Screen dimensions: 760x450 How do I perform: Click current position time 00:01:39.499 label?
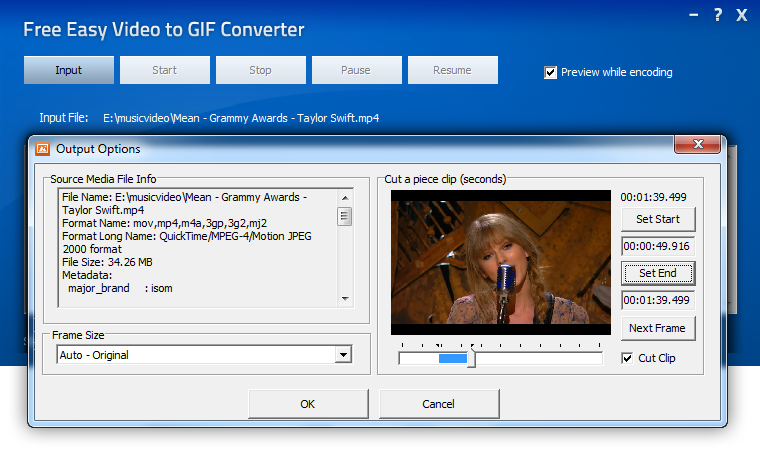[653, 197]
